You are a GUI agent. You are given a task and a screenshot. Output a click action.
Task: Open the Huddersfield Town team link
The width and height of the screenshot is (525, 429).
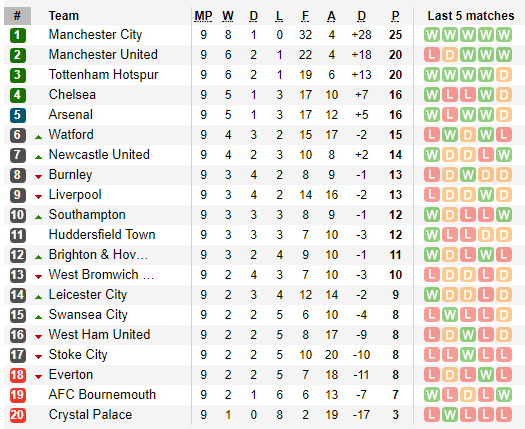pos(102,235)
